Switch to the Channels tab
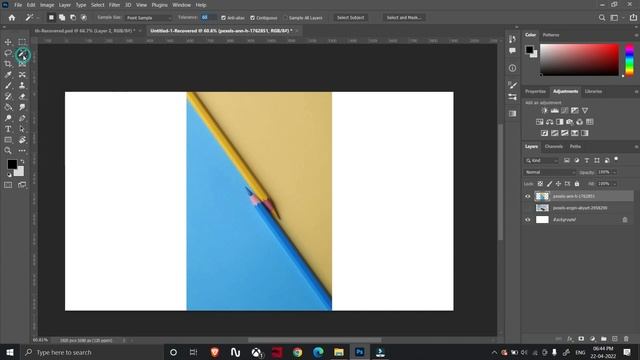640x360 pixels. (x=553, y=147)
